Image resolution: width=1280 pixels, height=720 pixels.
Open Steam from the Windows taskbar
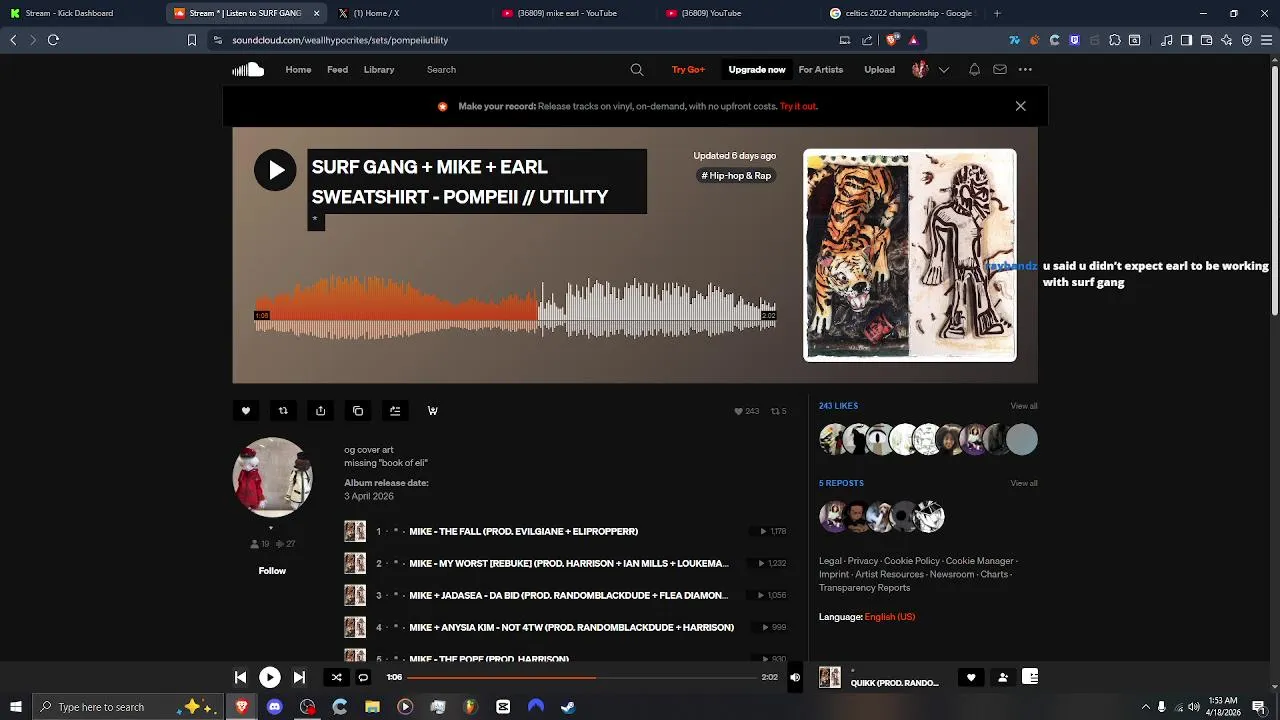[x=567, y=707]
